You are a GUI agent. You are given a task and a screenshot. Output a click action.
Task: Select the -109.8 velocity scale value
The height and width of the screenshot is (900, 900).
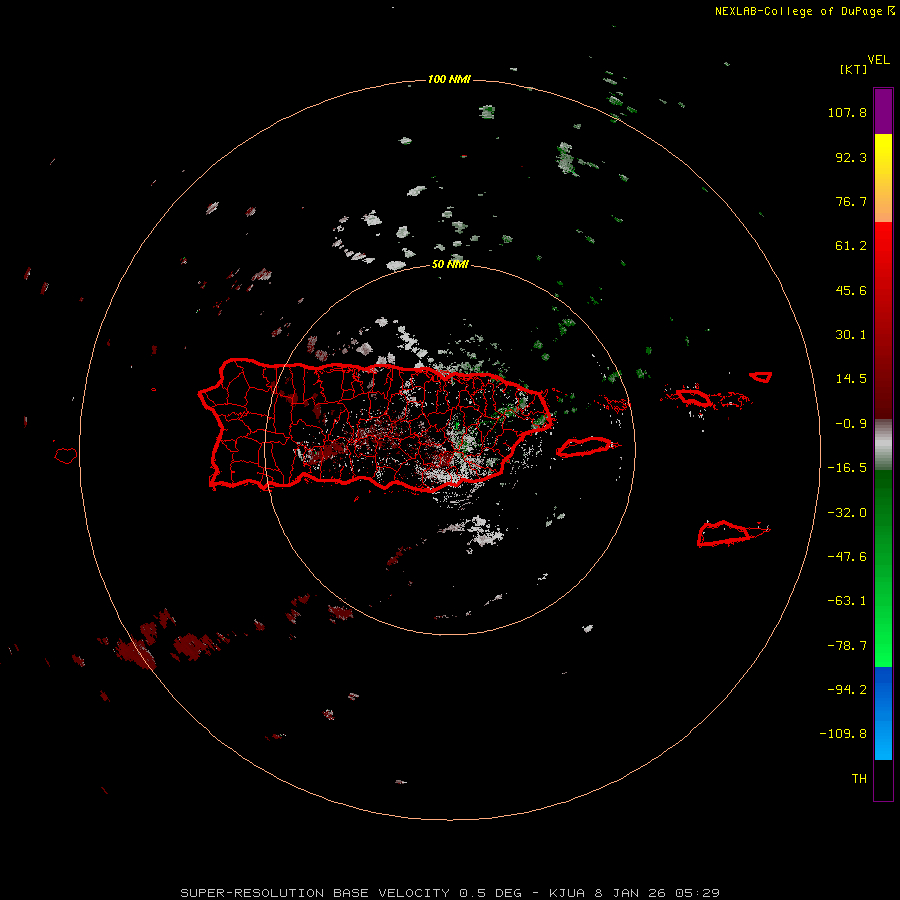(x=843, y=734)
